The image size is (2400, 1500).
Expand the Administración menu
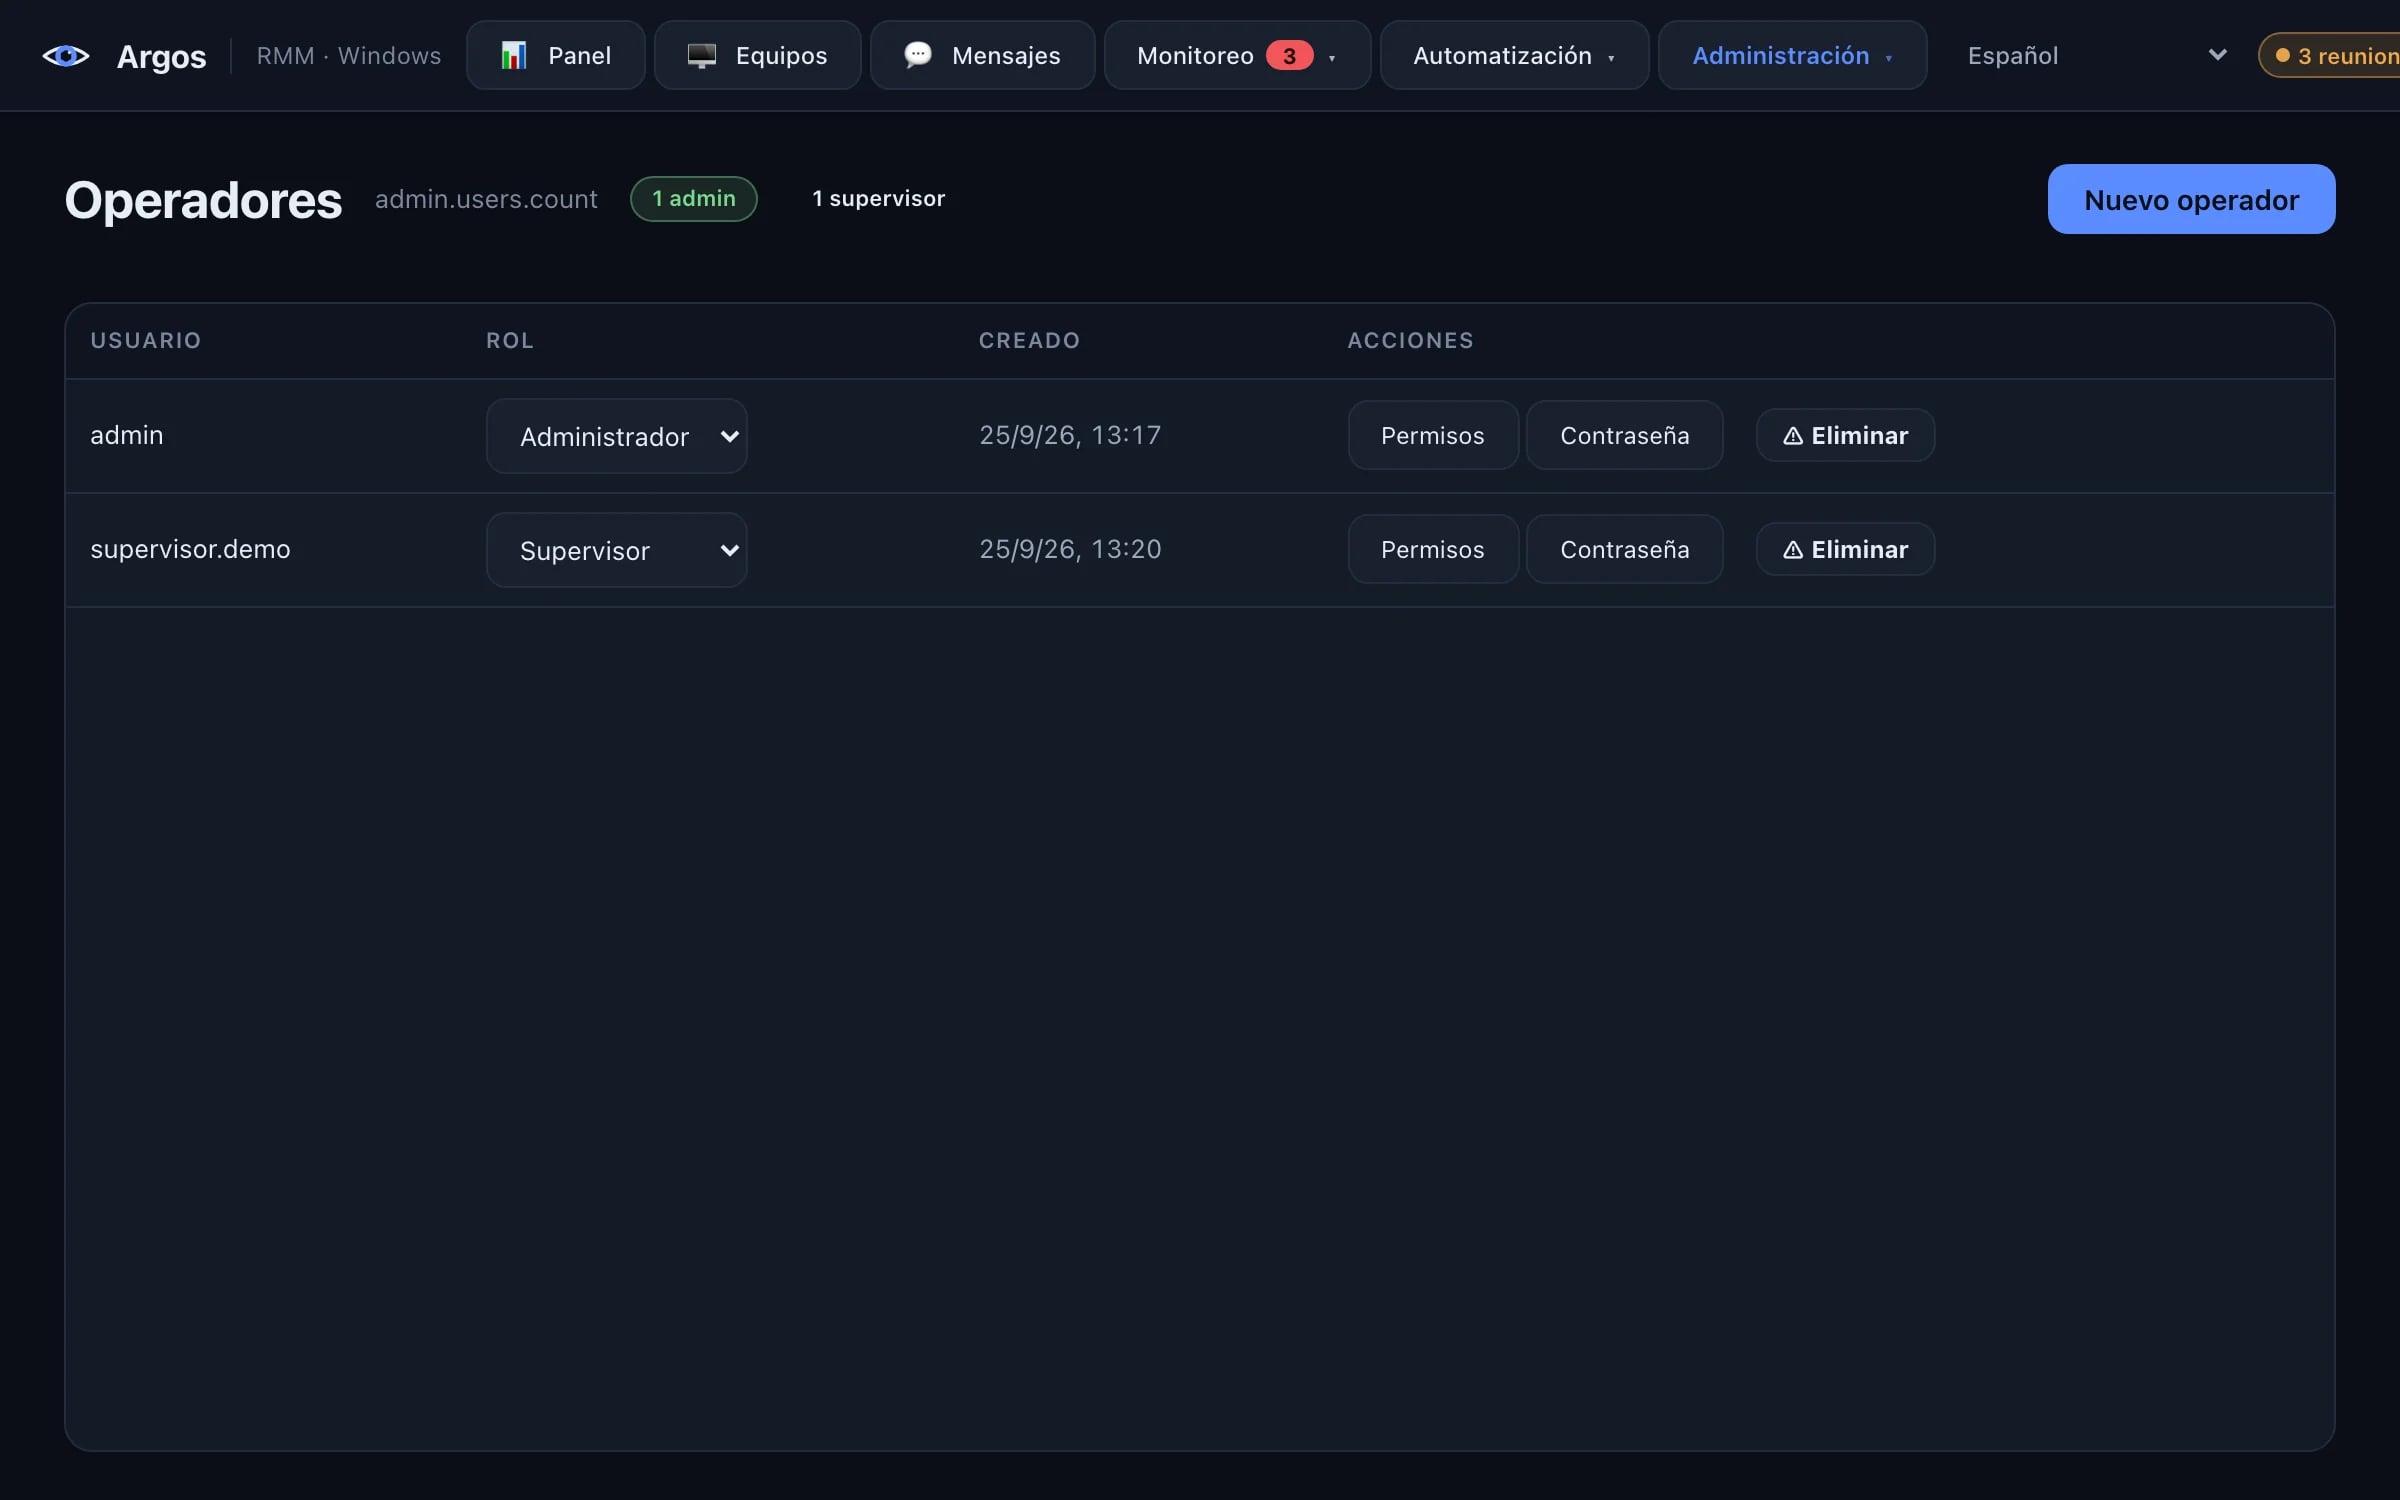(1792, 55)
